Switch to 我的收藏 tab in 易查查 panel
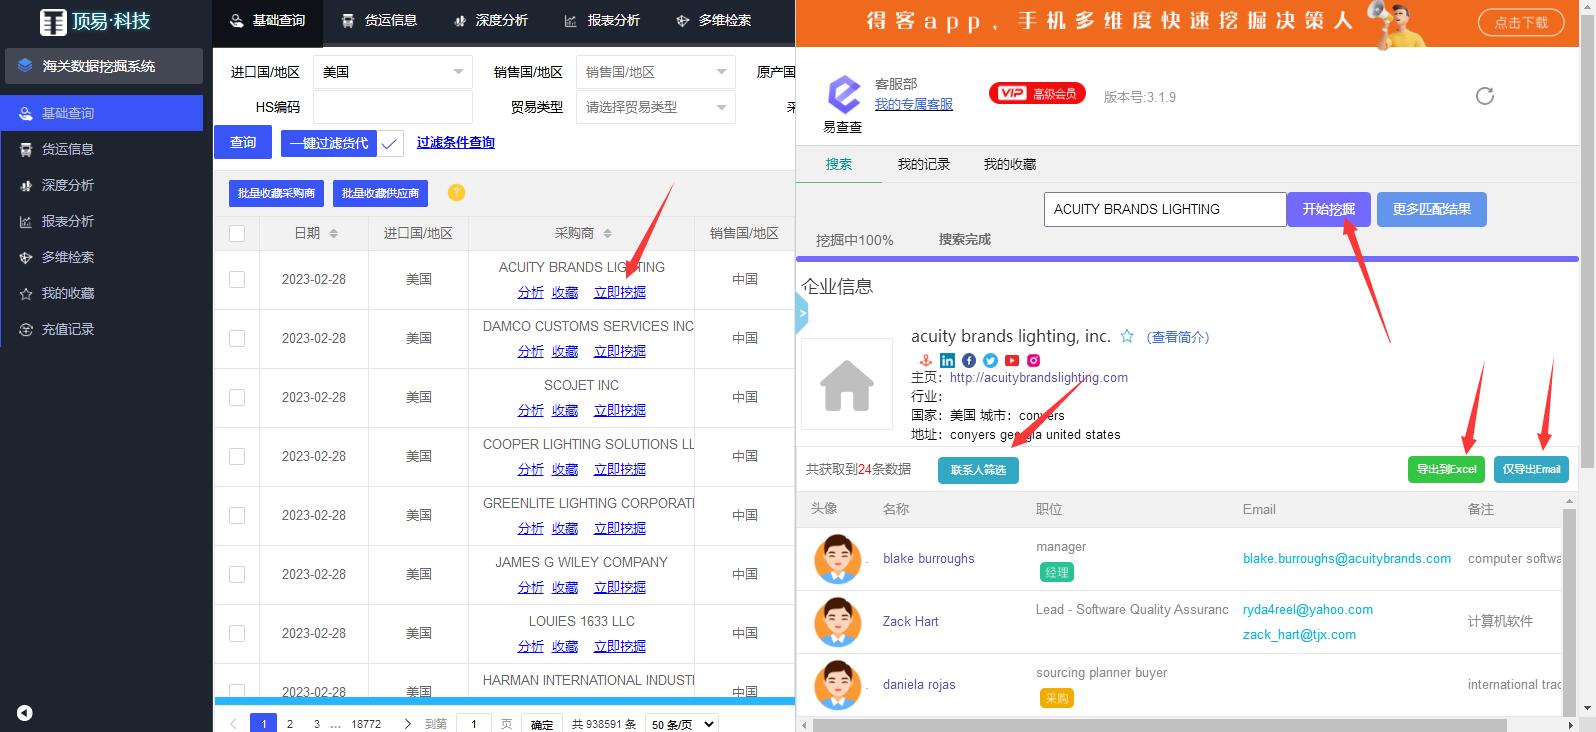Screen dimensions: 1596x732 [1009, 164]
